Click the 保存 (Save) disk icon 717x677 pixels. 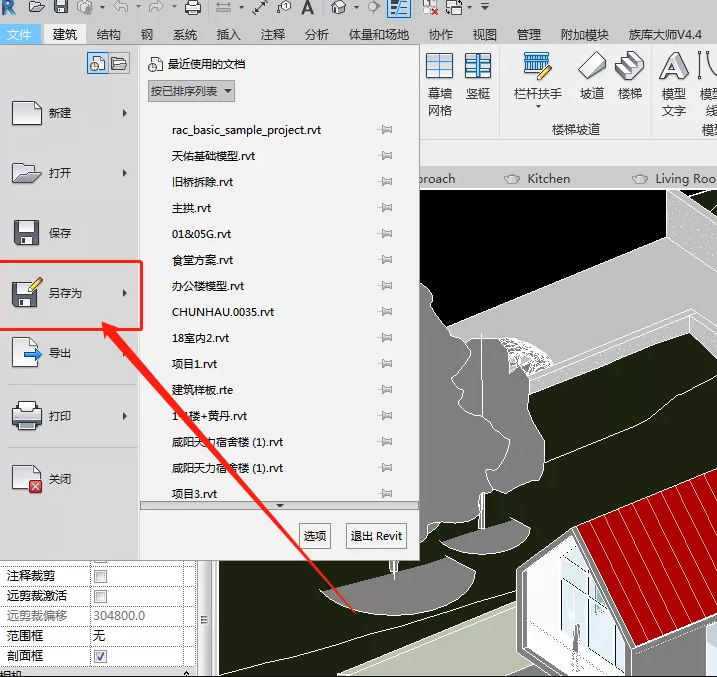coord(27,233)
